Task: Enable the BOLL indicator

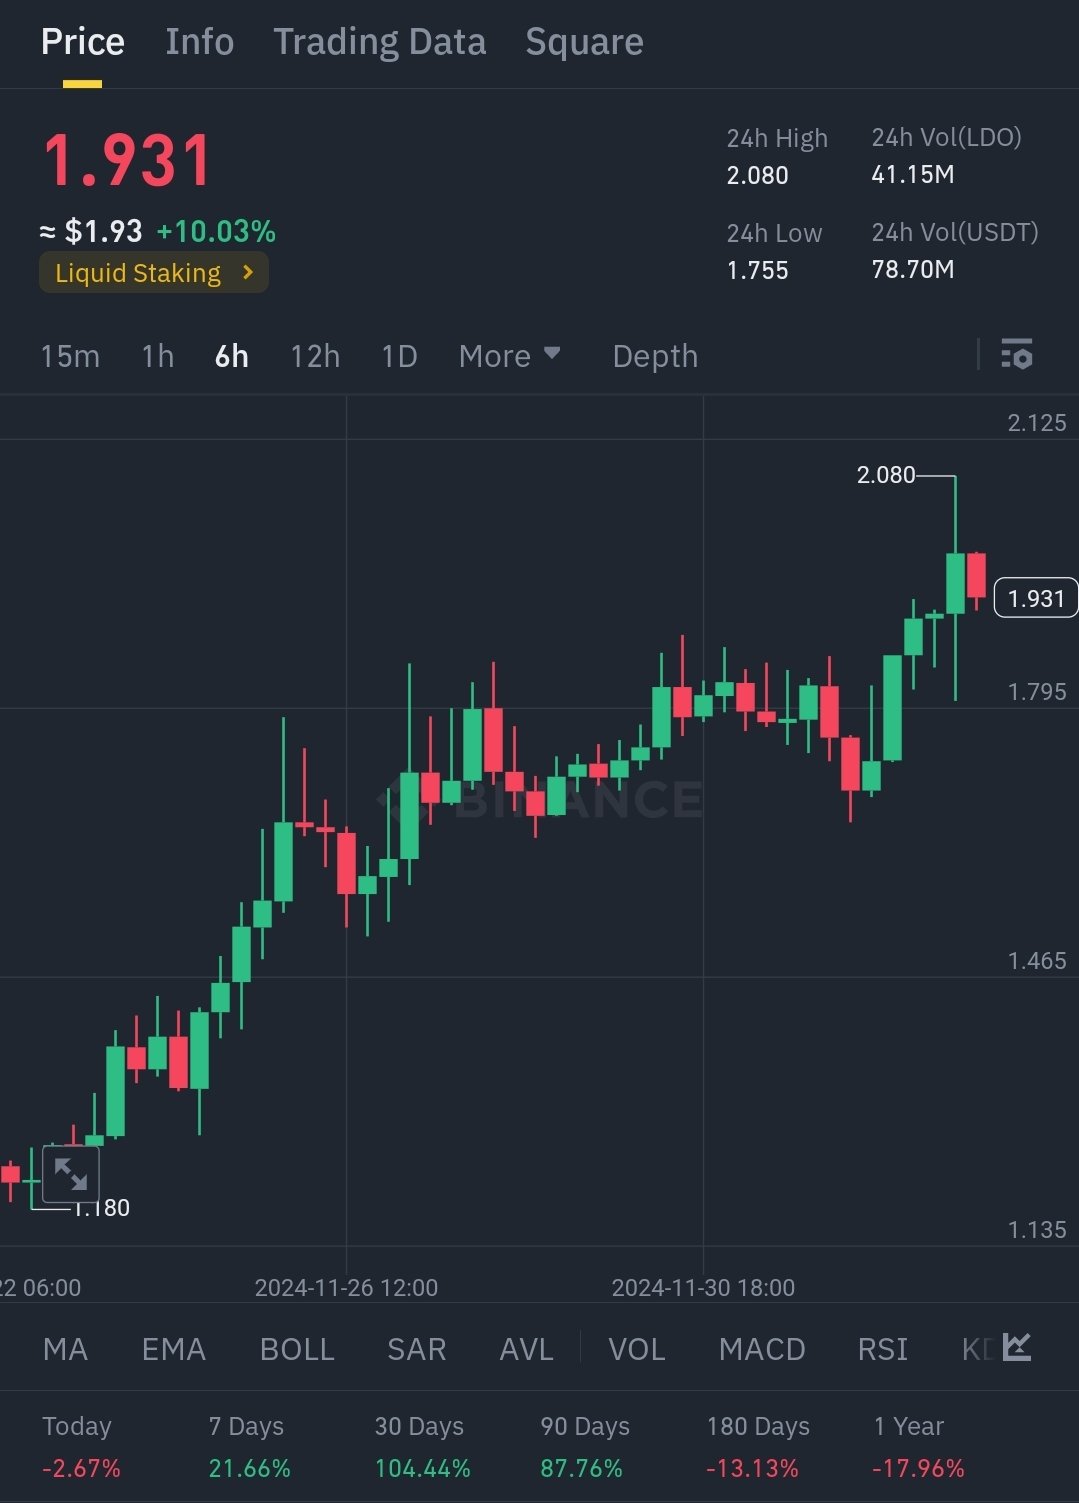Action: (296, 1349)
